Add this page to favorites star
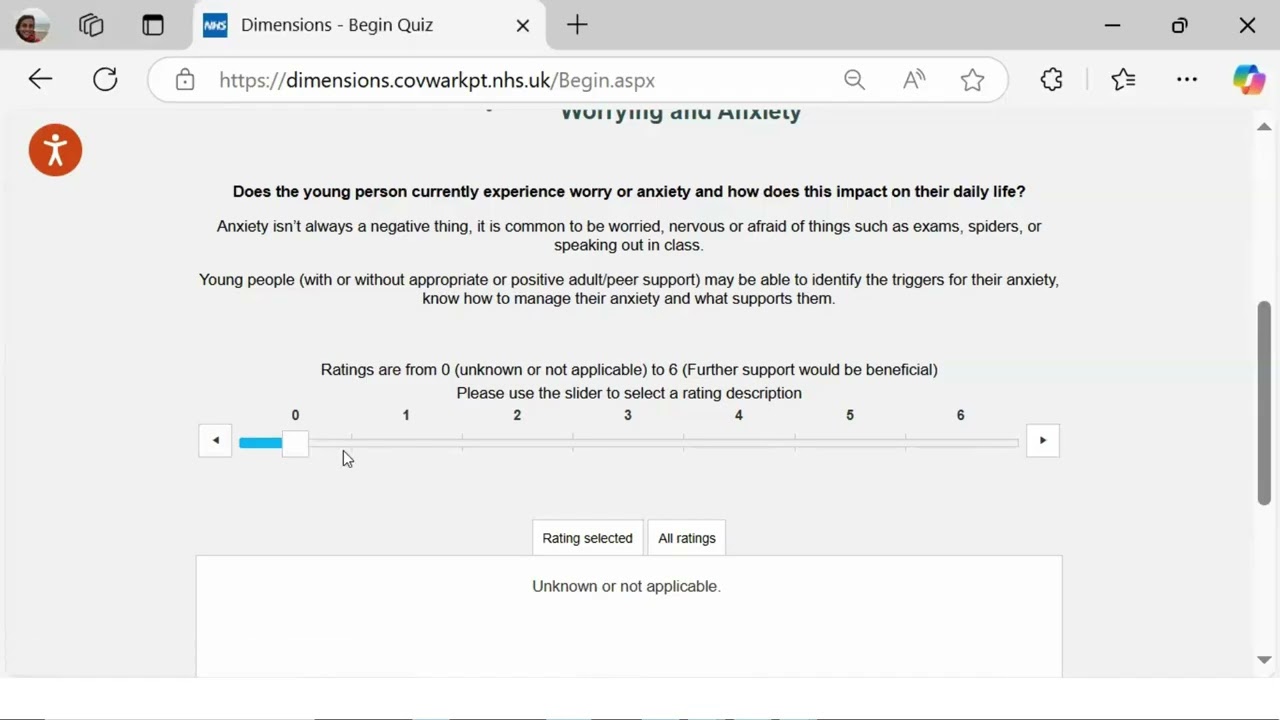 click(x=972, y=80)
